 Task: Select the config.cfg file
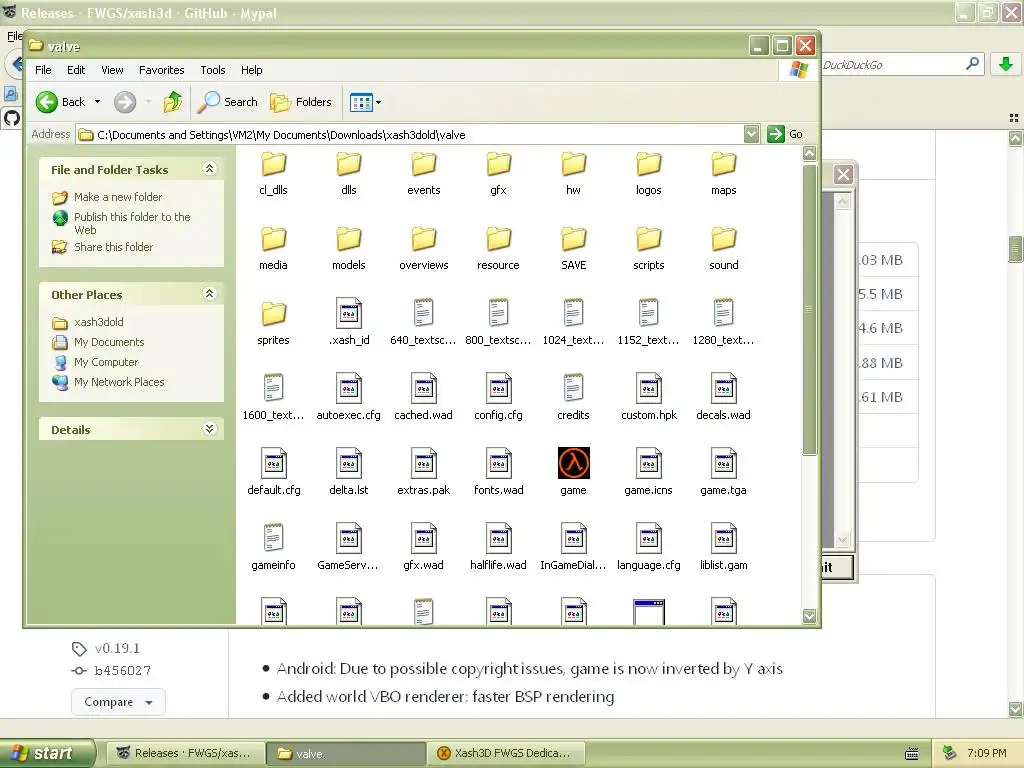pos(498,398)
